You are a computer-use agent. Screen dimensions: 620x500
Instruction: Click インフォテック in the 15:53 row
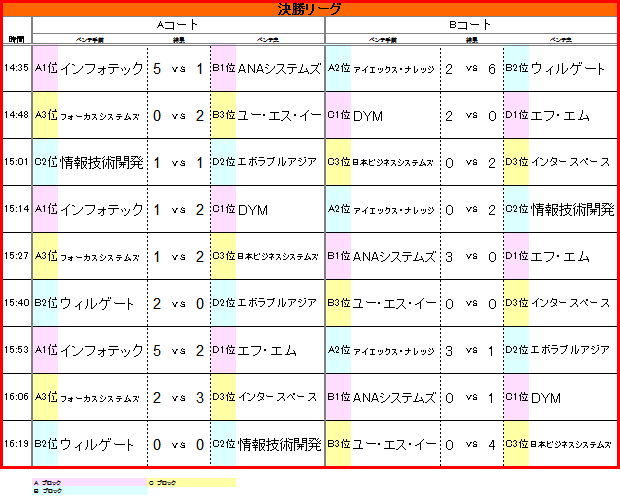[x=102, y=351]
